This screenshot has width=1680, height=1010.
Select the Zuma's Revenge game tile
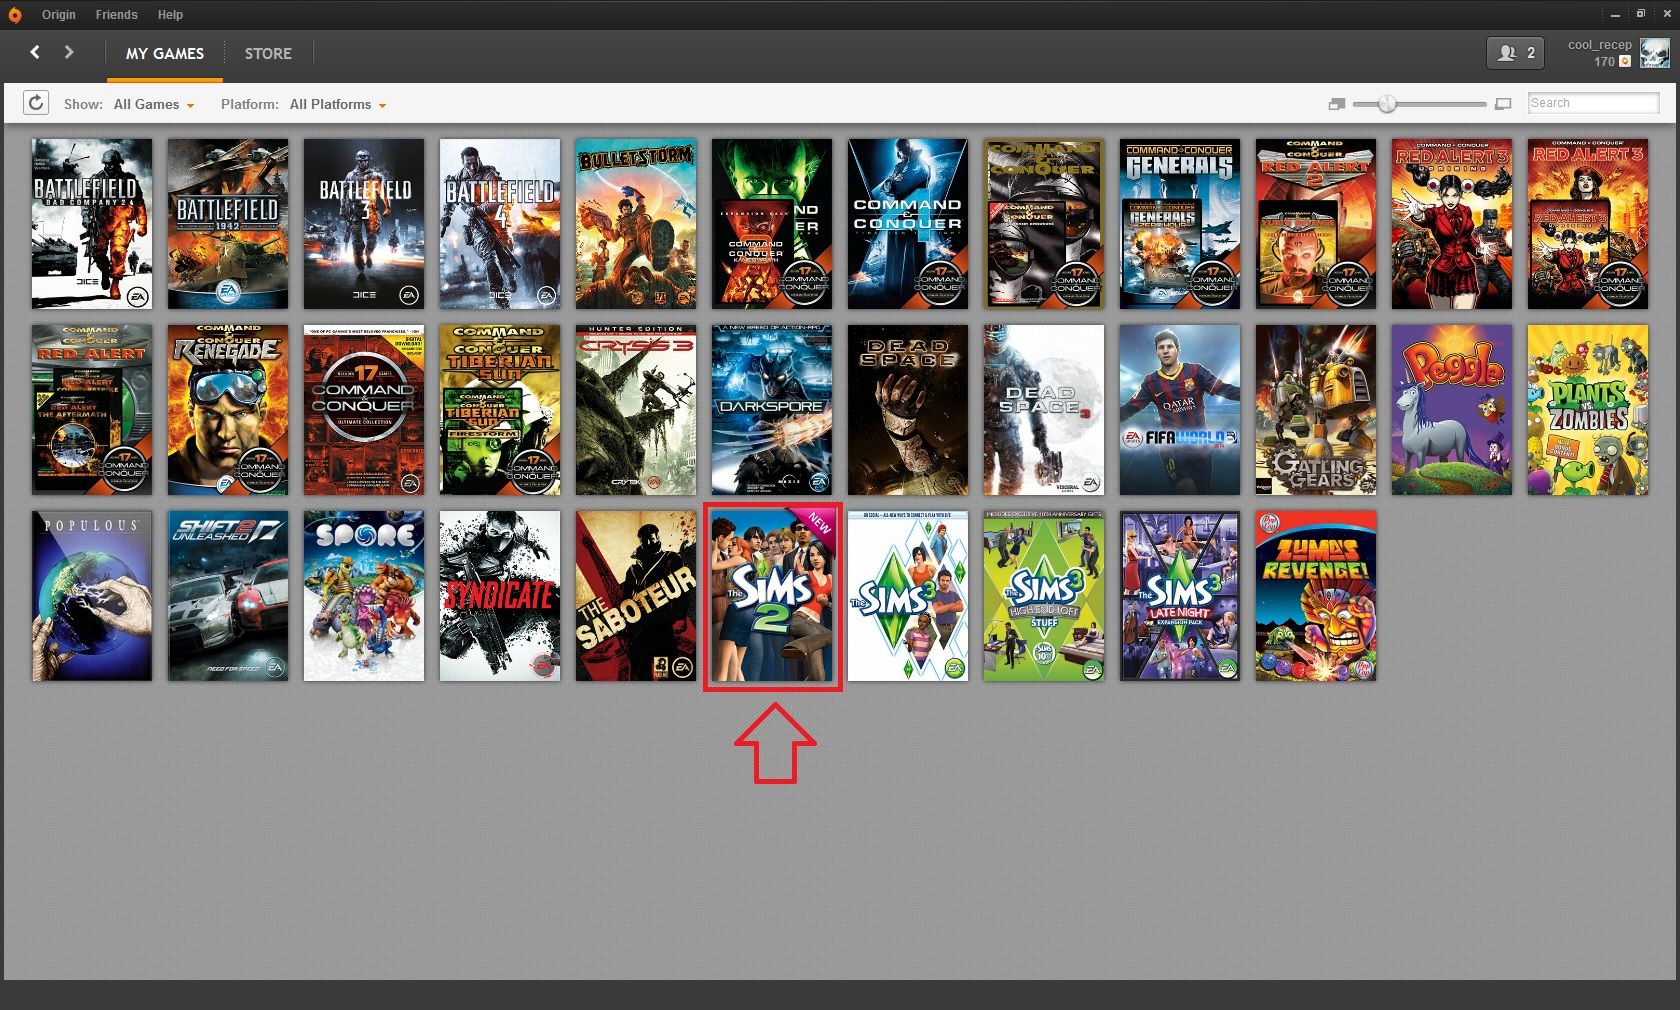(1316, 596)
